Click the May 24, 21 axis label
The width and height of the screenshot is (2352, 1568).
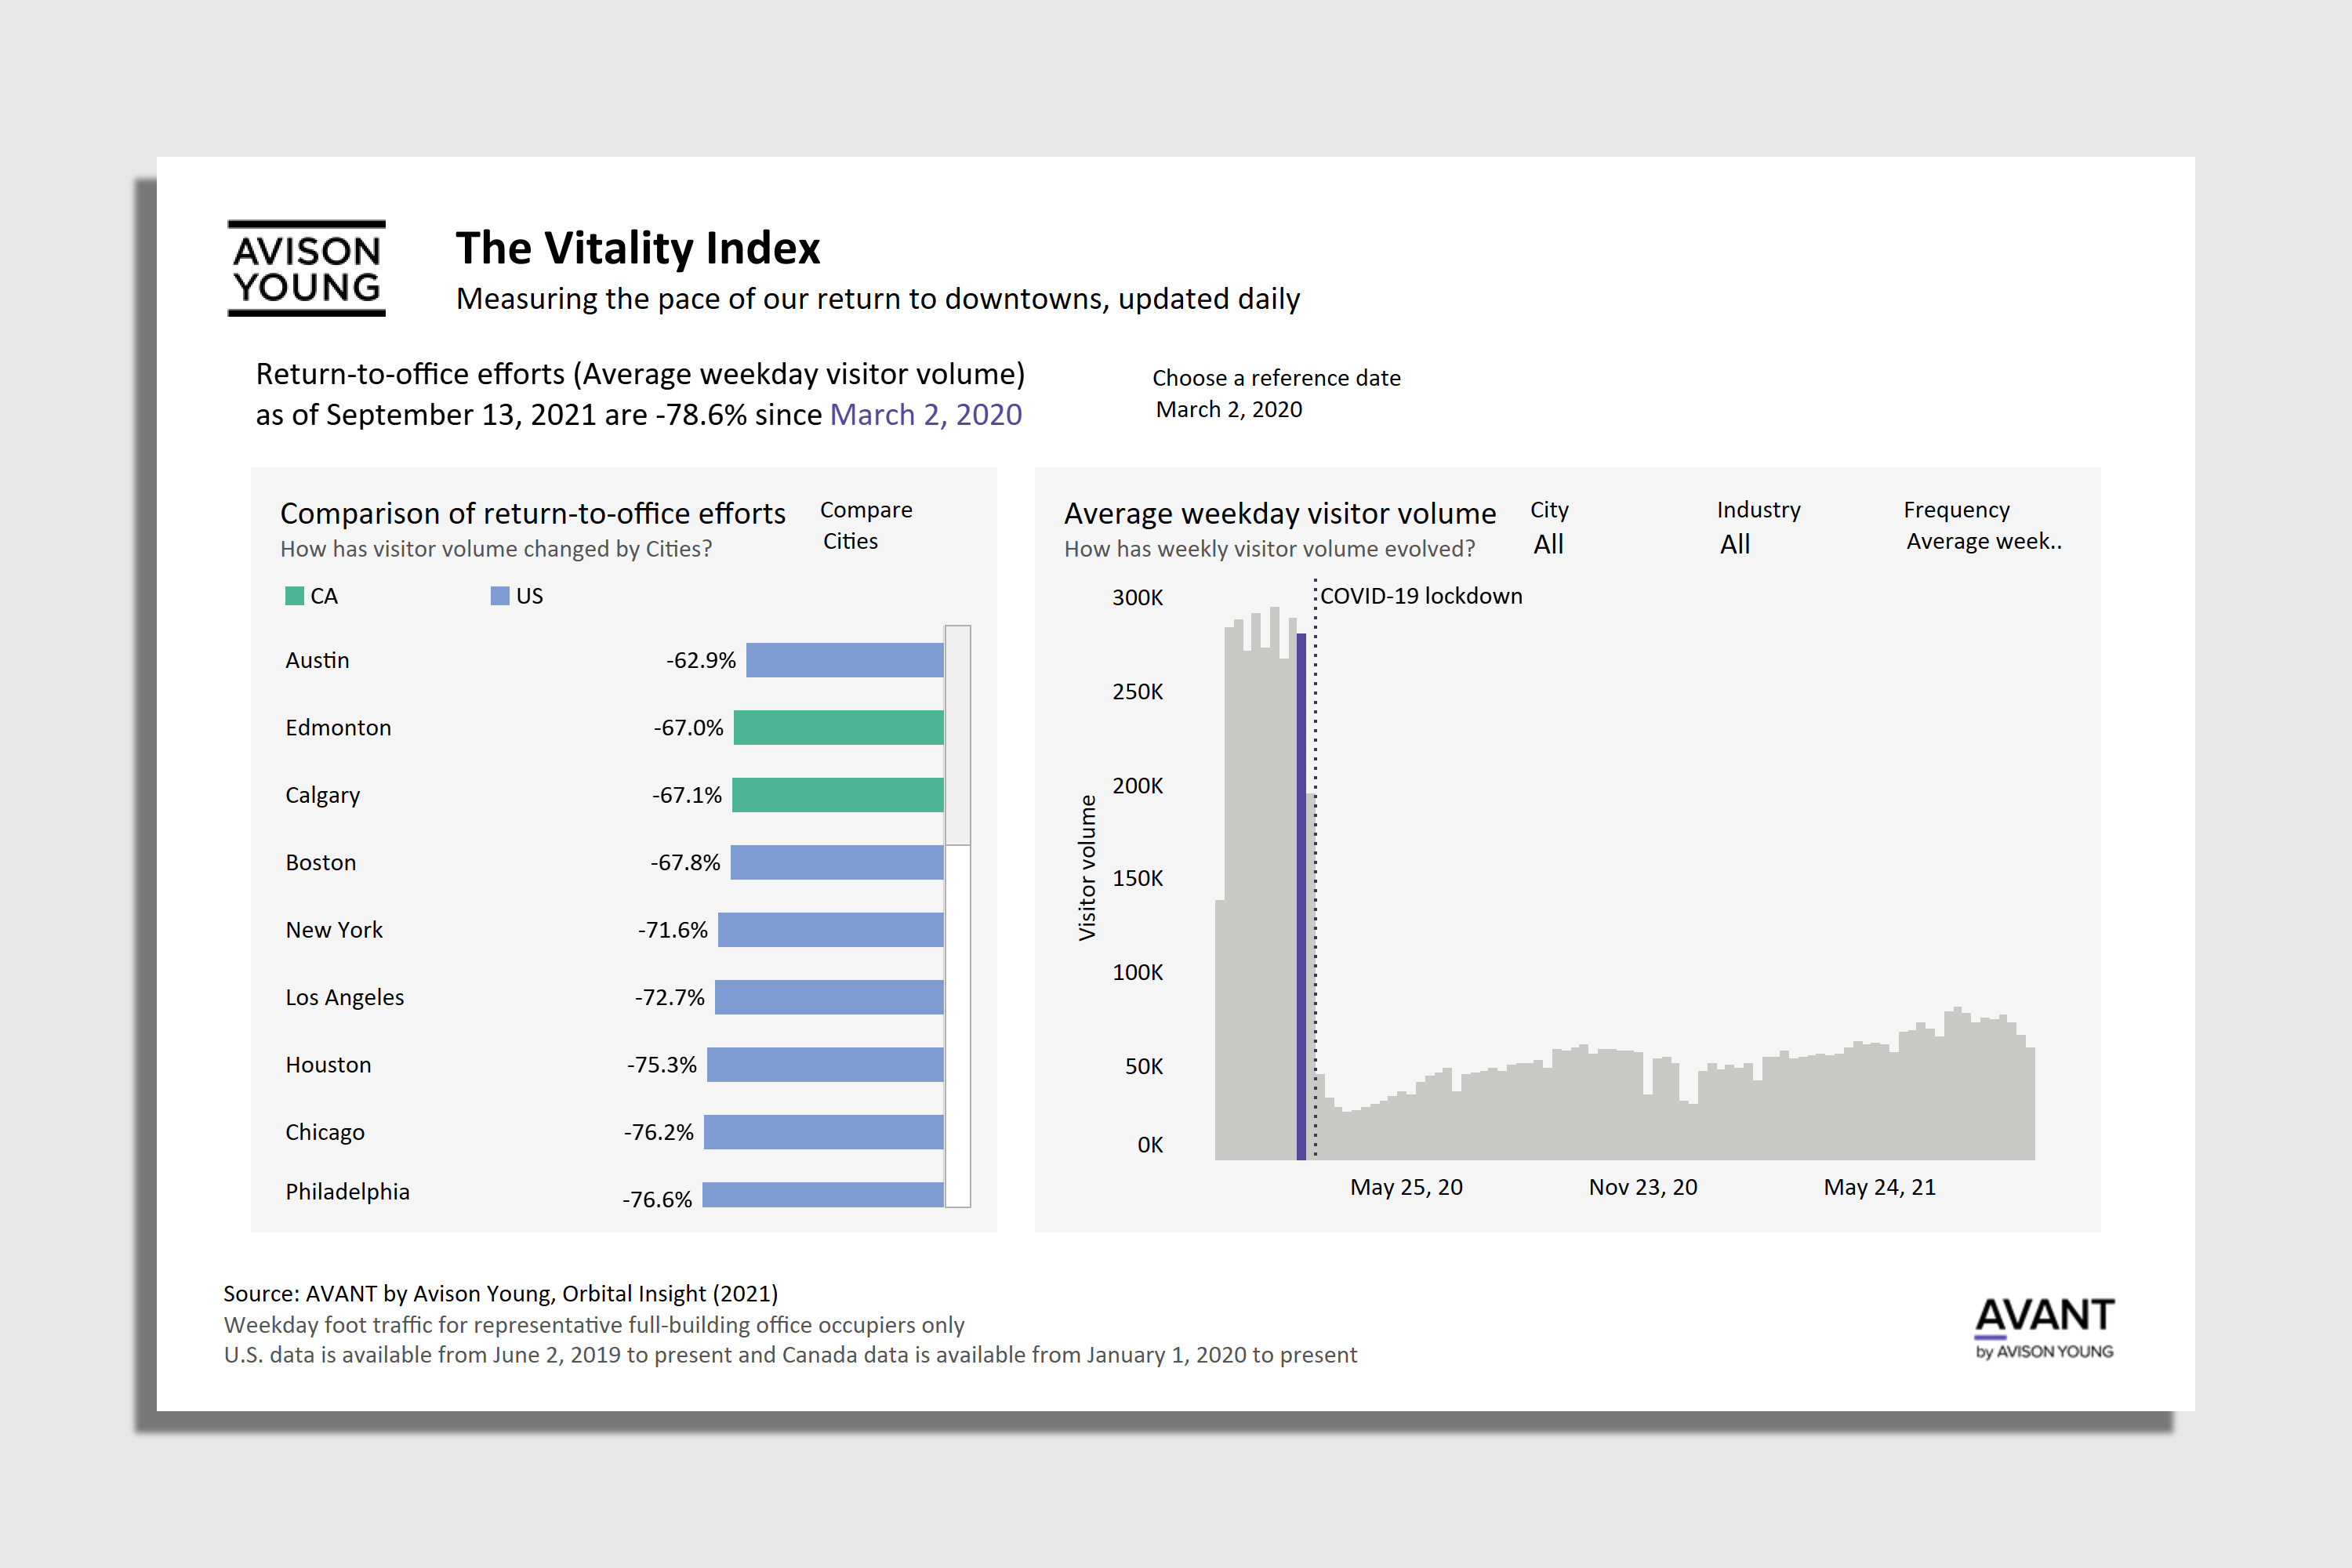1879,1187
